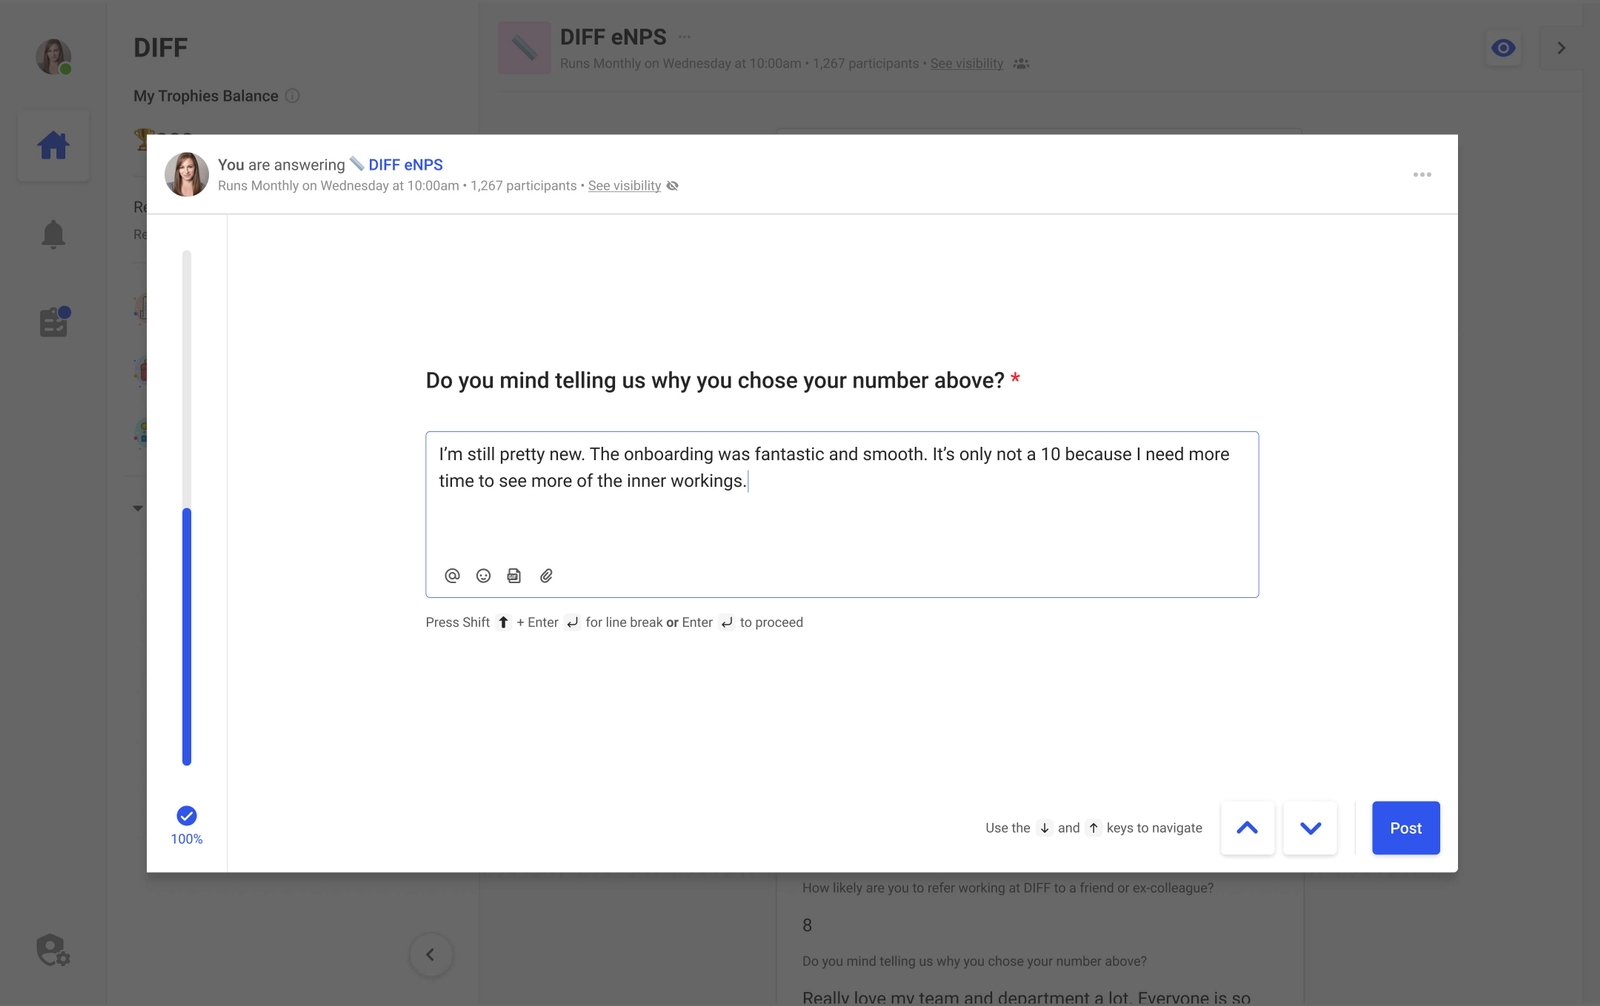Image resolution: width=1600 pixels, height=1006 pixels.
Task: Navigate to the next question with the down chevron
Action: 1310,828
